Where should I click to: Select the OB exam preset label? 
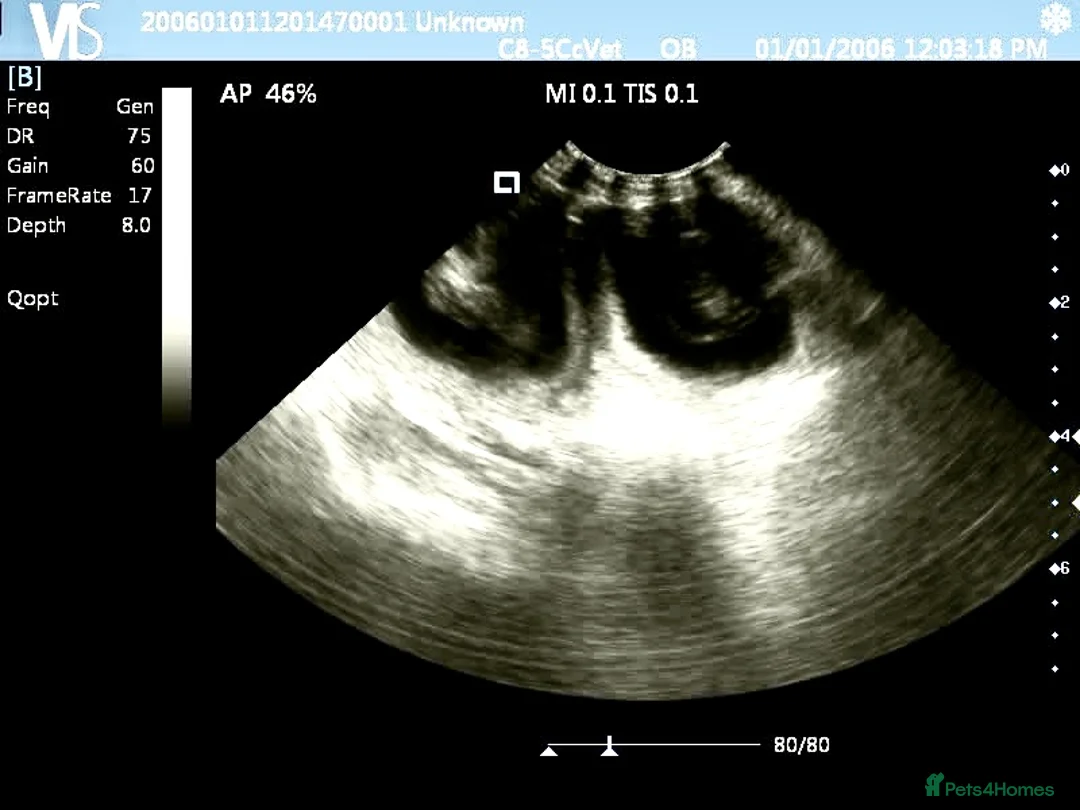point(680,49)
